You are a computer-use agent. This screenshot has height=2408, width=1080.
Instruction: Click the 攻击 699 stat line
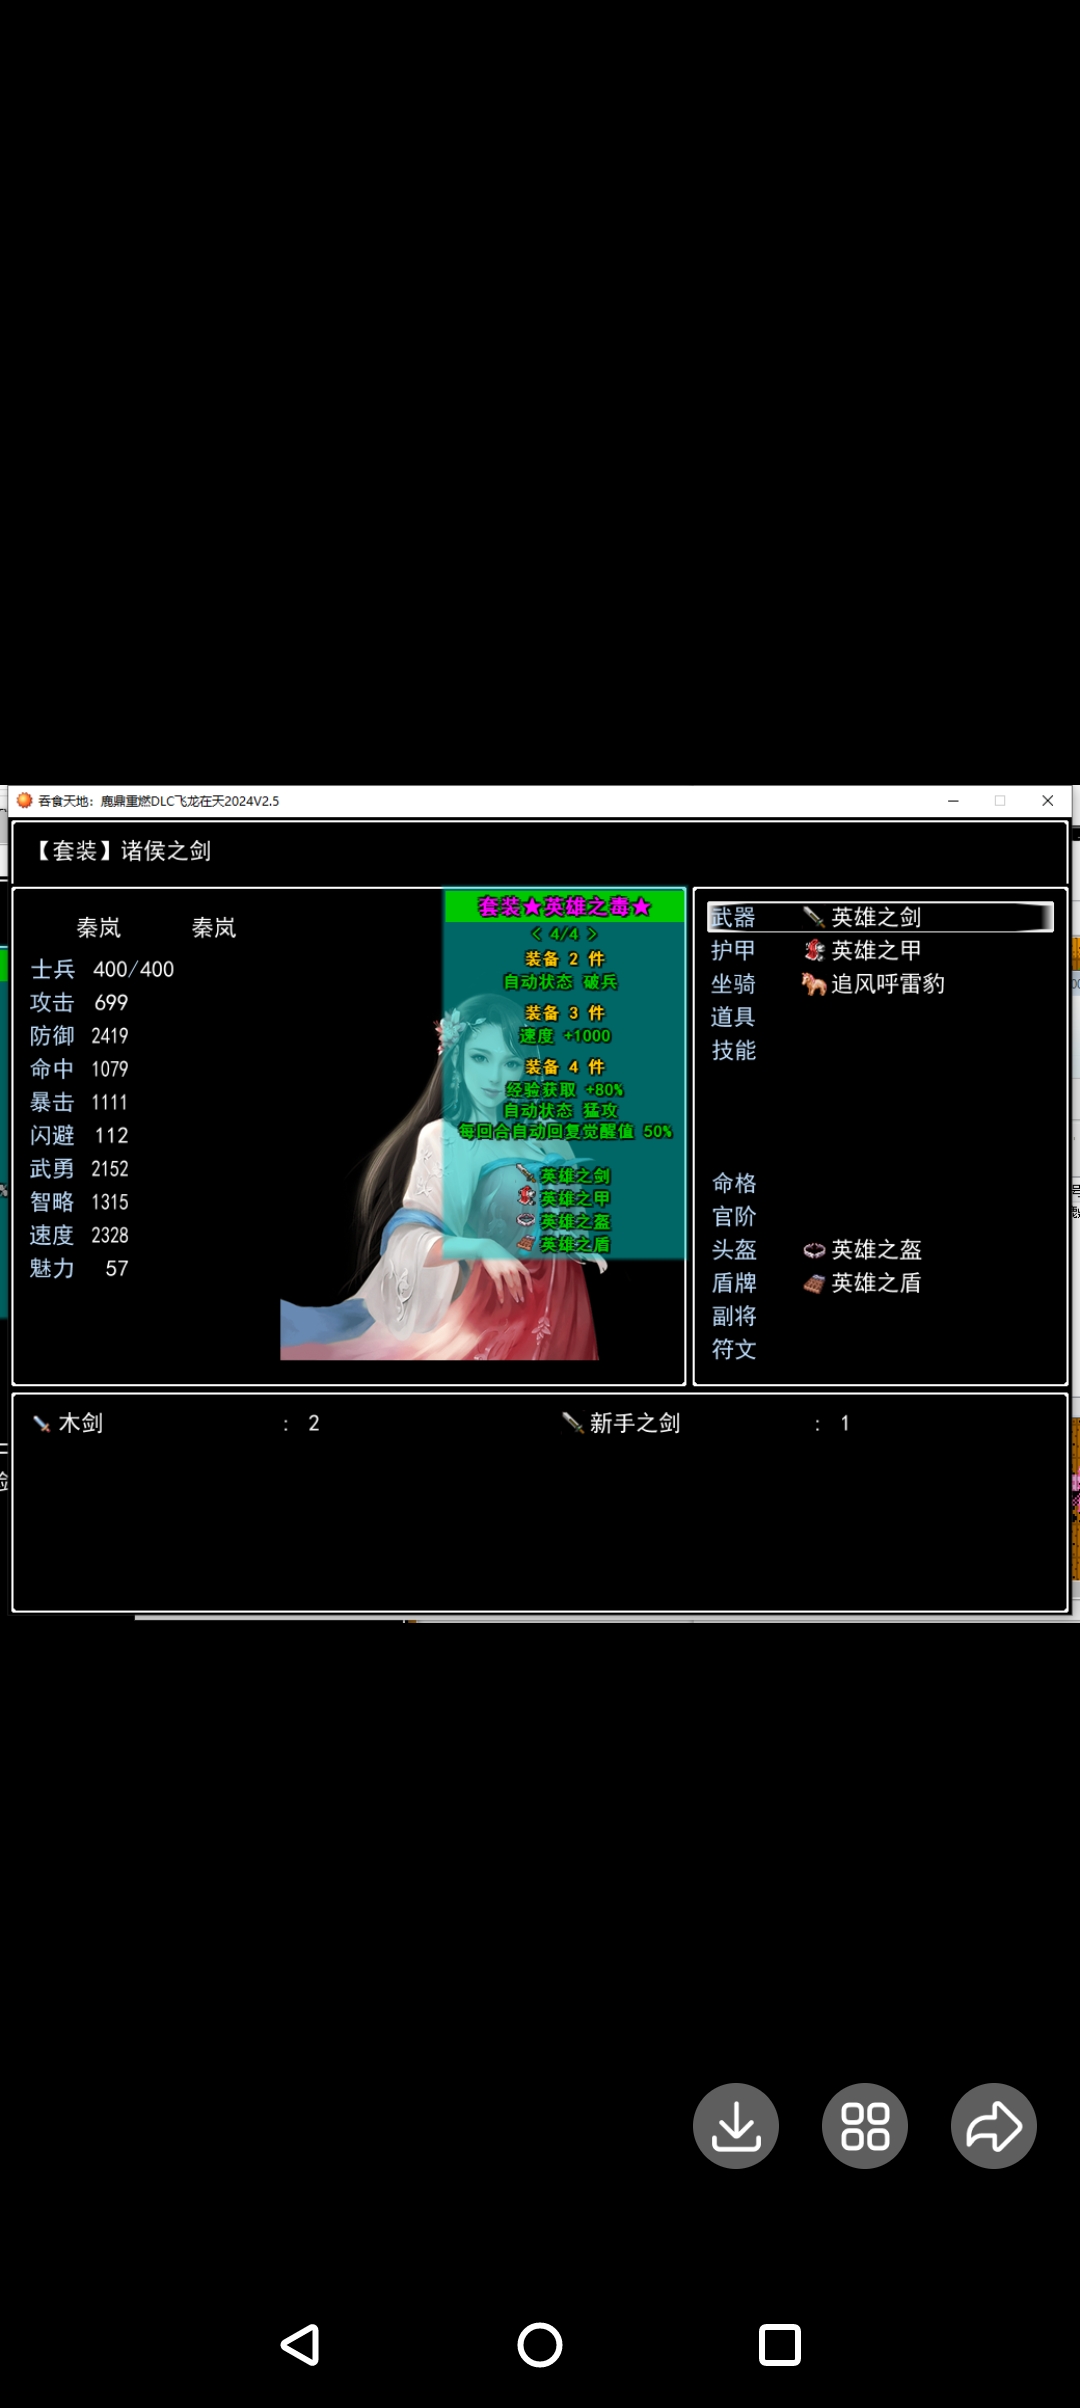point(79,1002)
